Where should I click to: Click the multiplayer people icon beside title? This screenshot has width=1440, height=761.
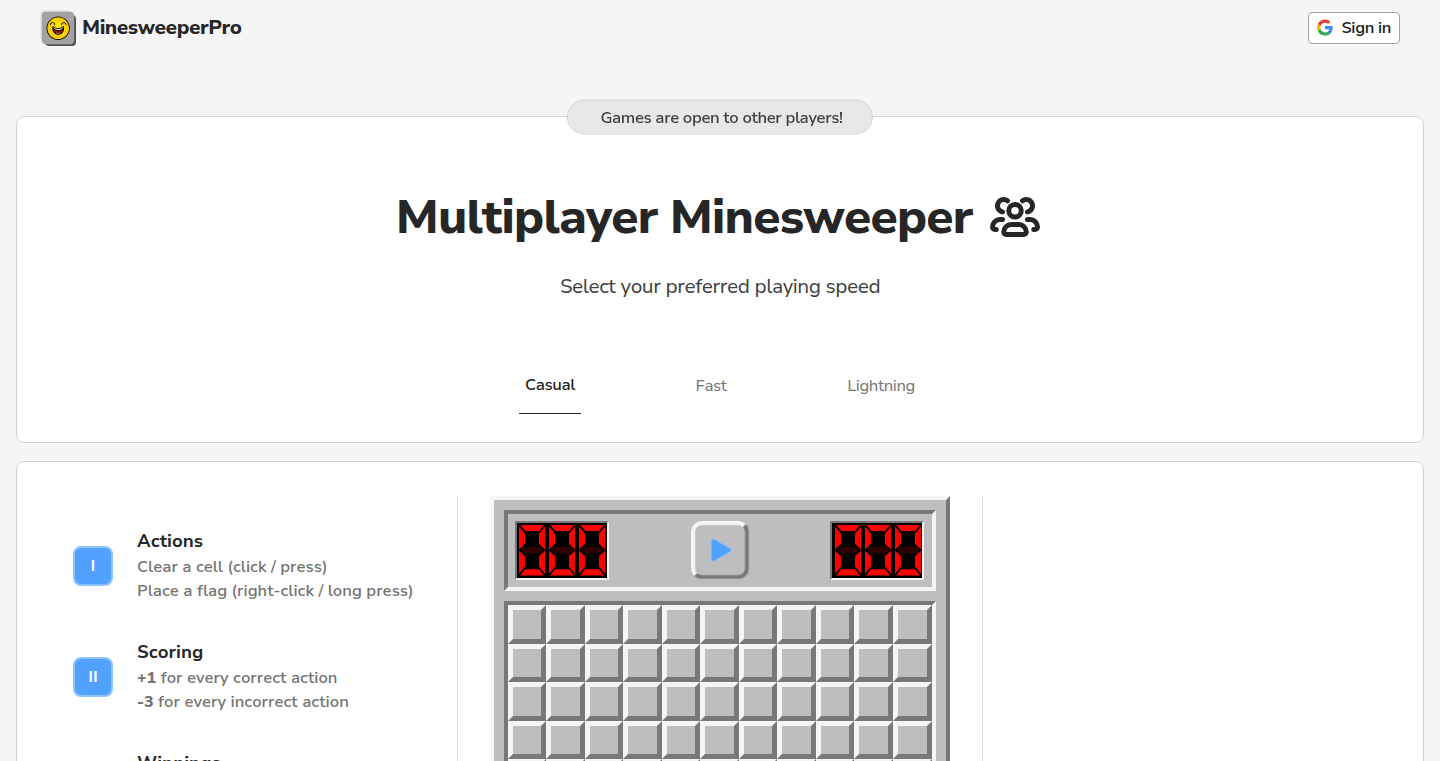[x=1015, y=218]
